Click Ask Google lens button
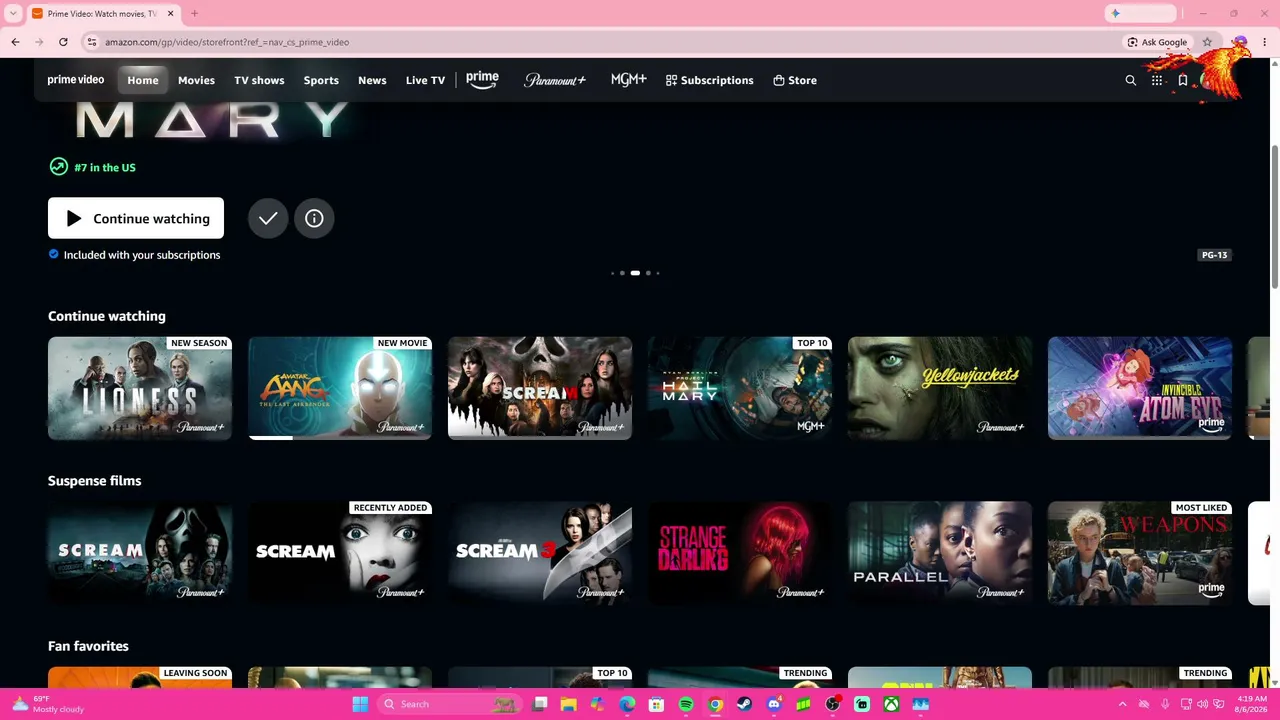 point(1157,42)
